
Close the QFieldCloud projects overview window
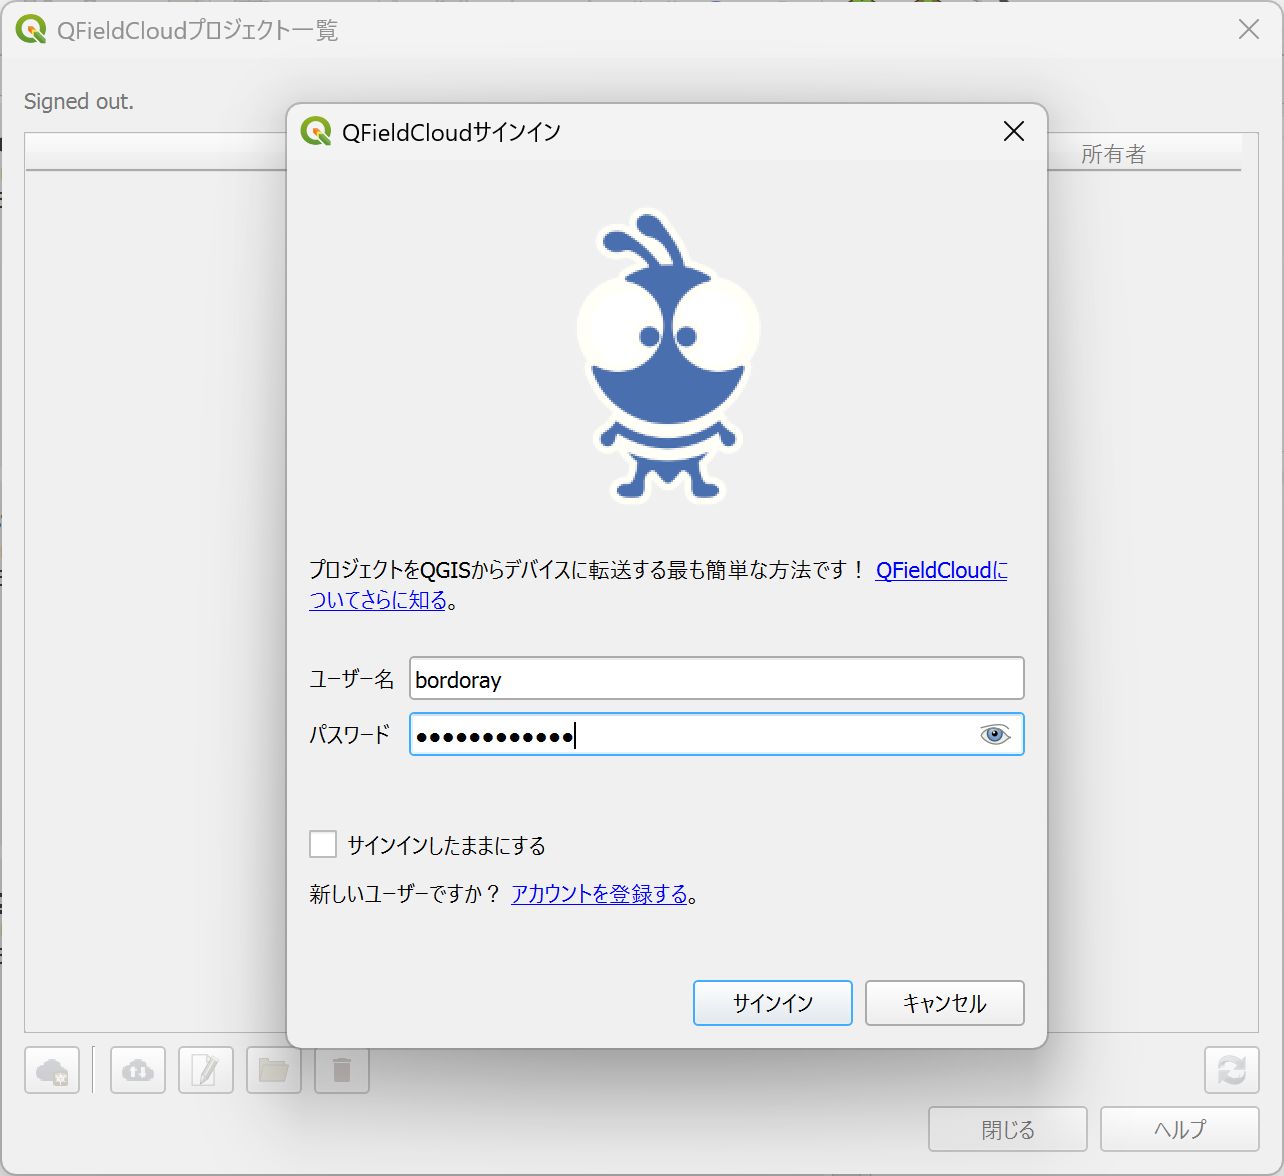coord(1248,29)
